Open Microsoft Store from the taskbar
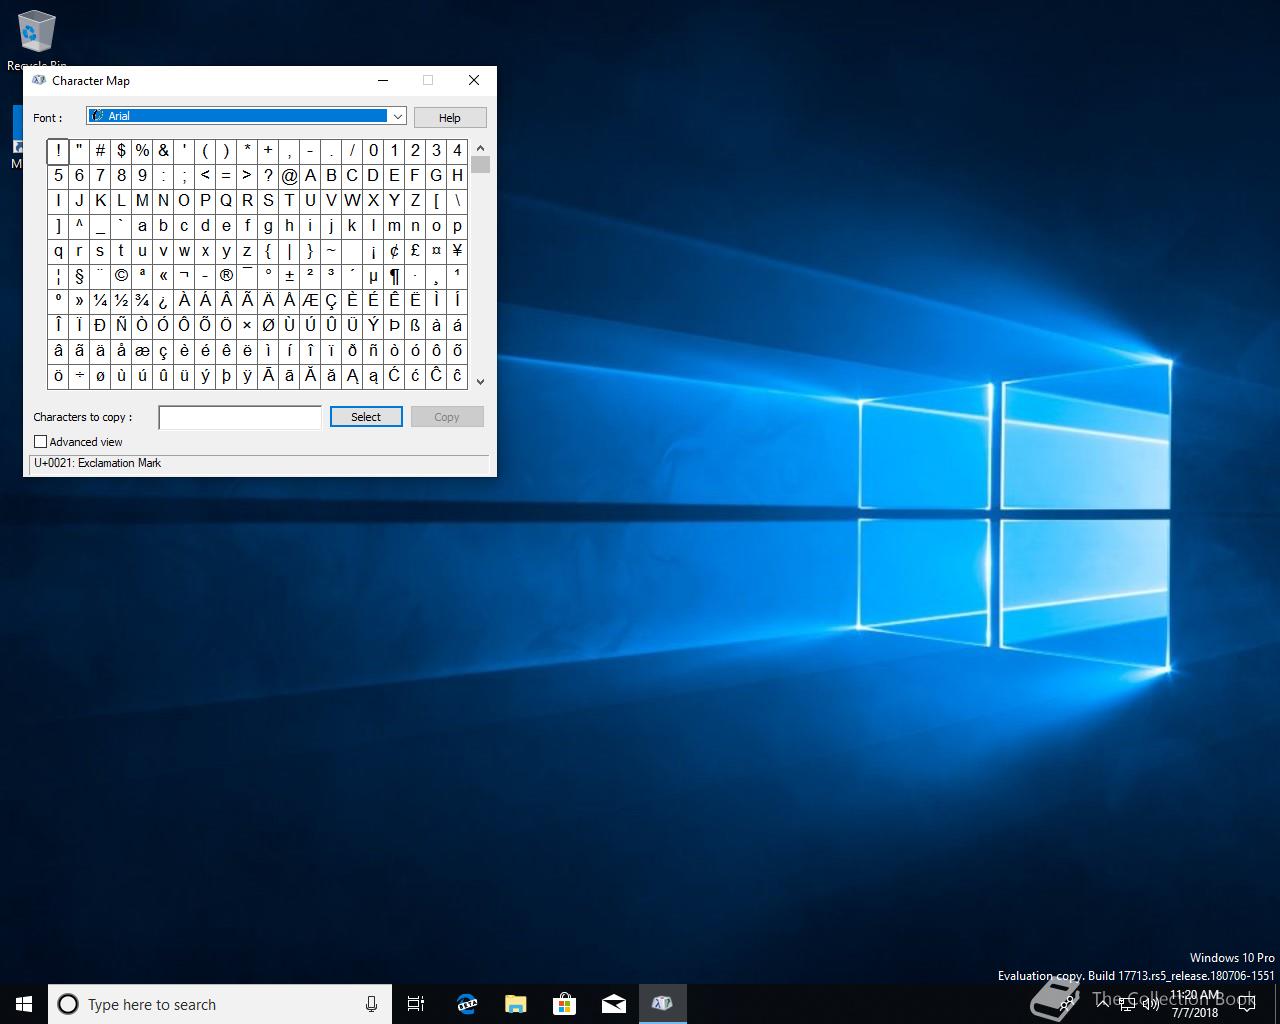1280x1024 pixels. (x=565, y=1004)
